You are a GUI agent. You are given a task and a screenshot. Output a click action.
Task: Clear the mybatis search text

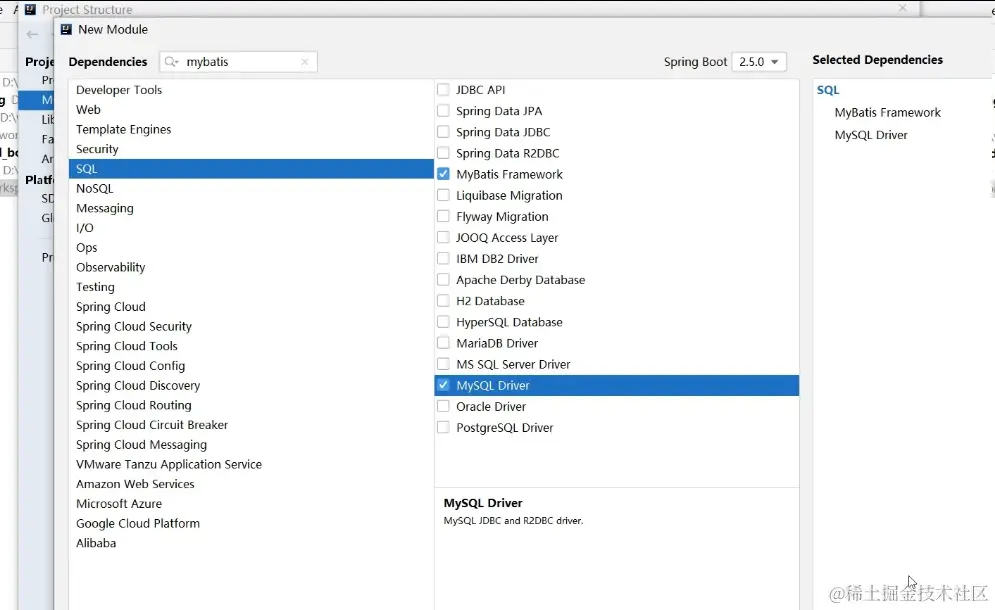click(x=305, y=62)
